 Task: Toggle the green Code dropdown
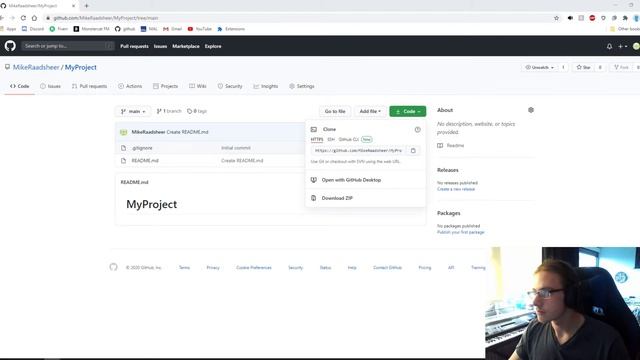407,111
